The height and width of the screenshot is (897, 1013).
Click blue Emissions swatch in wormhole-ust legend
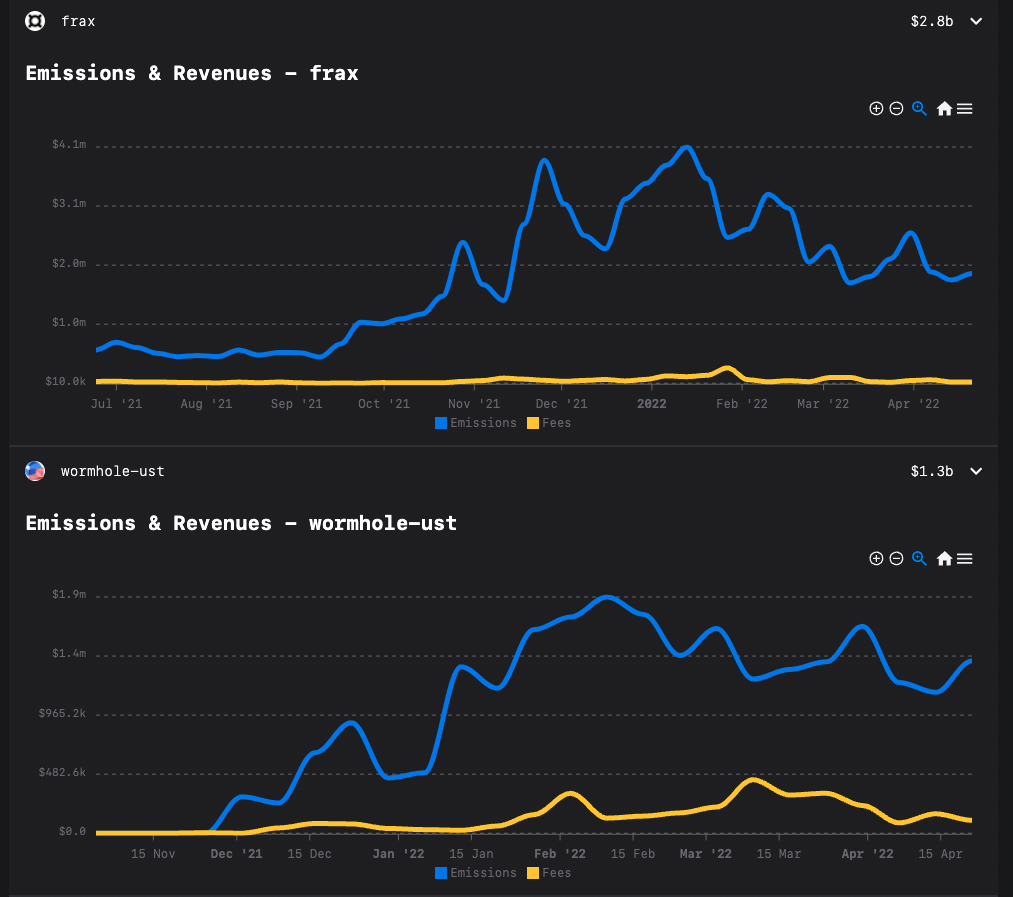point(441,873)
